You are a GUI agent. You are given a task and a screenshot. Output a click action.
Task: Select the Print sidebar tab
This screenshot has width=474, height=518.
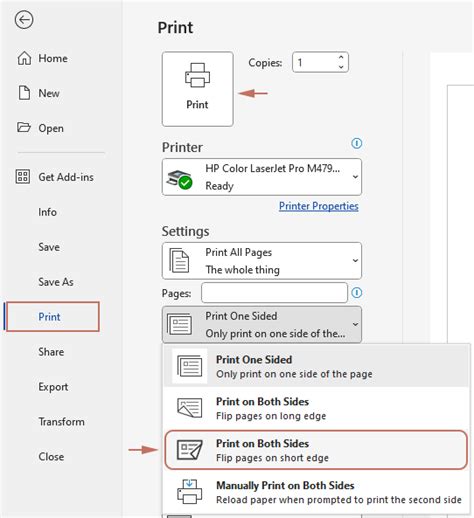[x=53, y=316]
